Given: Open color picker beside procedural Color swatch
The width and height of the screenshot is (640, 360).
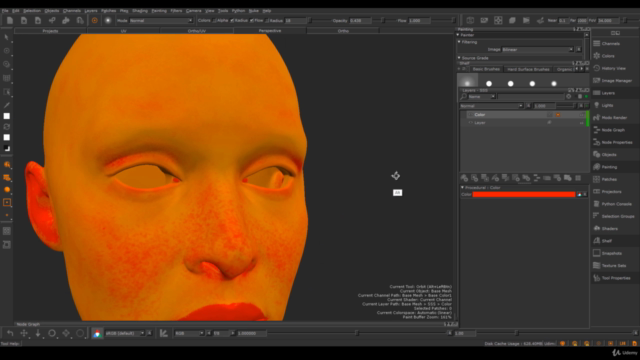Looking at the screenshot, I should click(579, 194).
